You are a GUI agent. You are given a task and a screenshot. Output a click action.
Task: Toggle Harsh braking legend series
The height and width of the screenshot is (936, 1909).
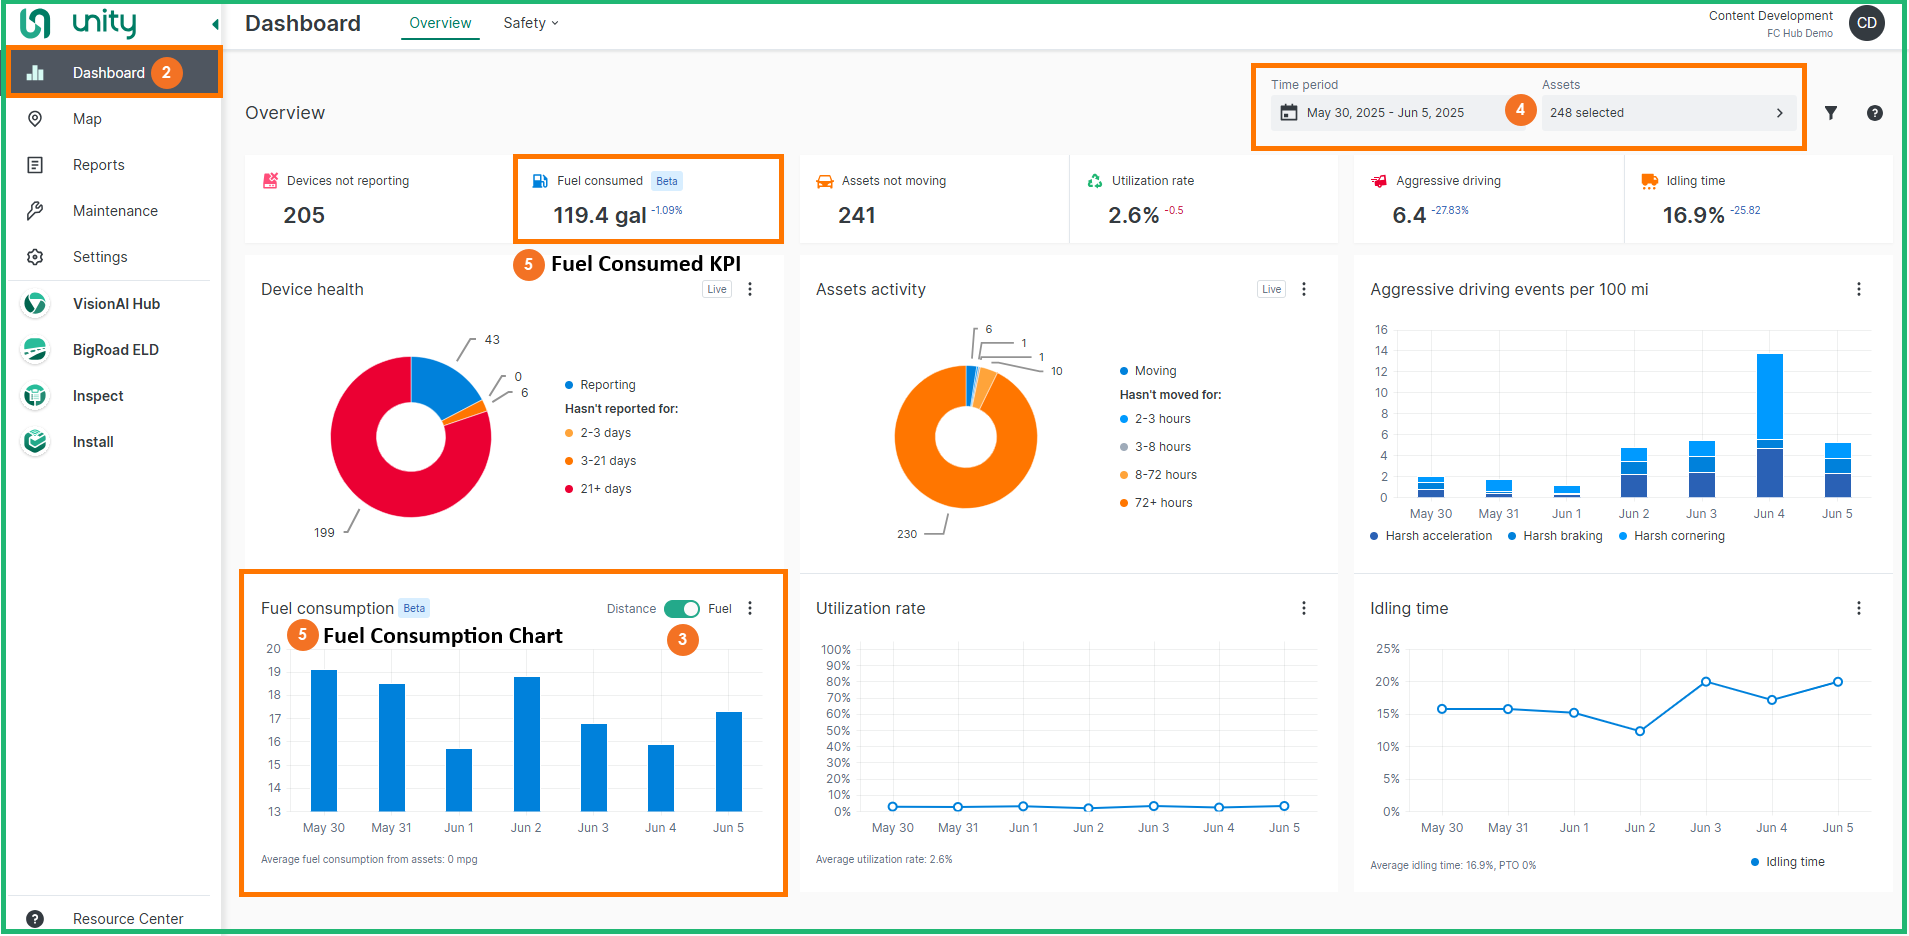[x=1555, y=536]
